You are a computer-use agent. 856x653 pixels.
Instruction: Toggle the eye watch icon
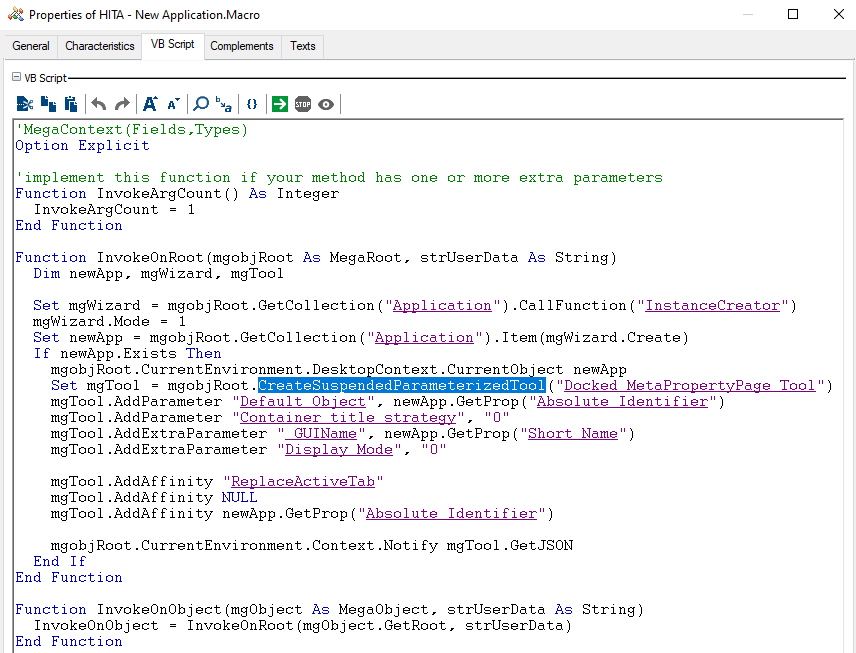click(x=326, y=104)
